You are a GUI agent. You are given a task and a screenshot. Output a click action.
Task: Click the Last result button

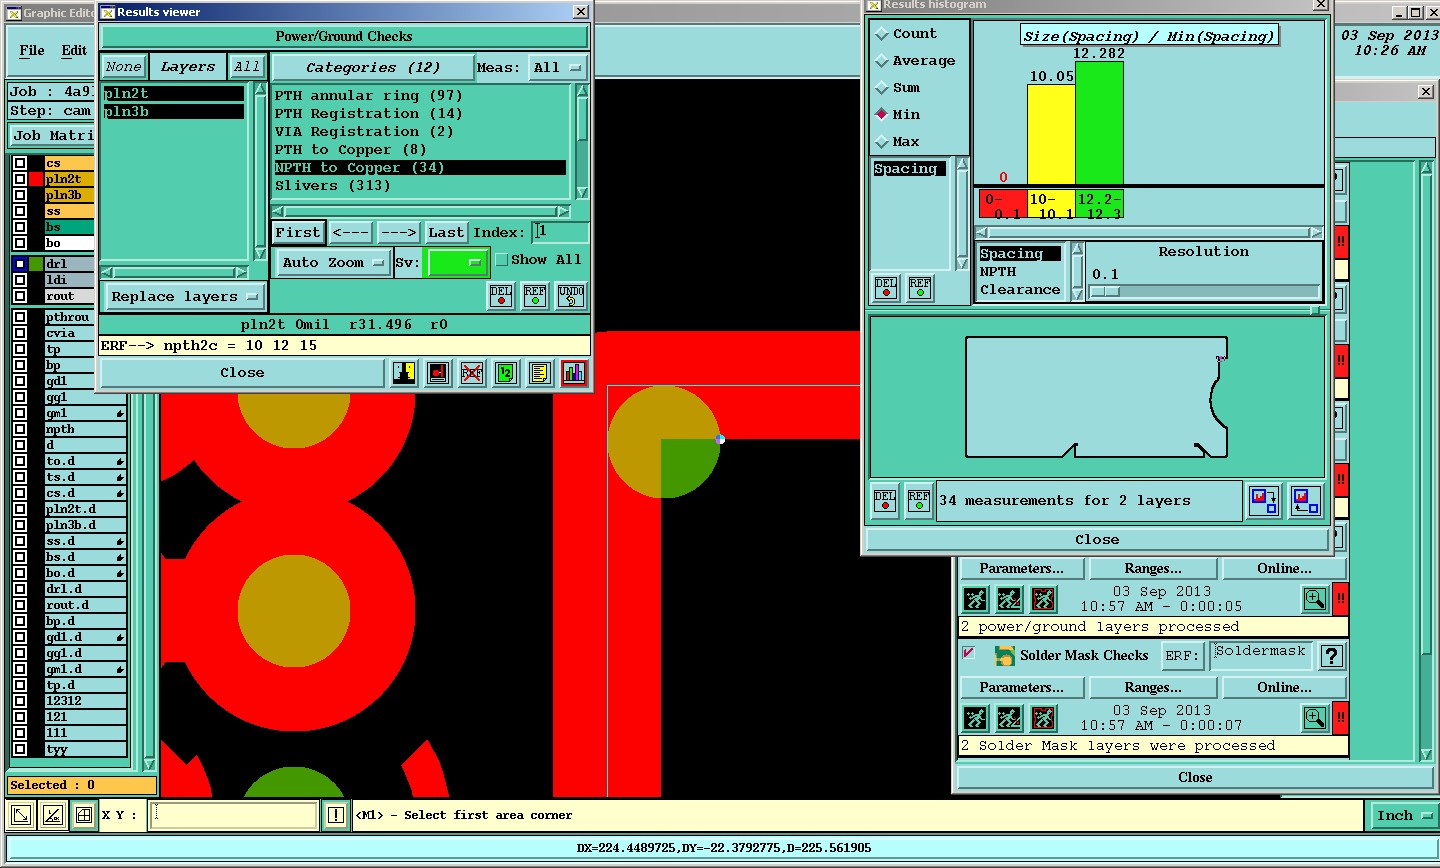(x=446, y=233)
